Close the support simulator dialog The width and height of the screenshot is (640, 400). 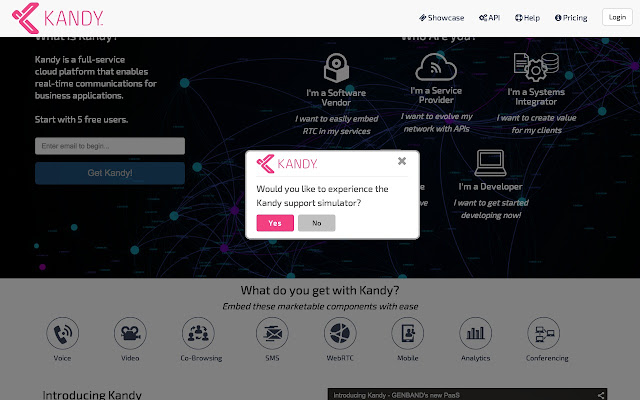[402, 161]
